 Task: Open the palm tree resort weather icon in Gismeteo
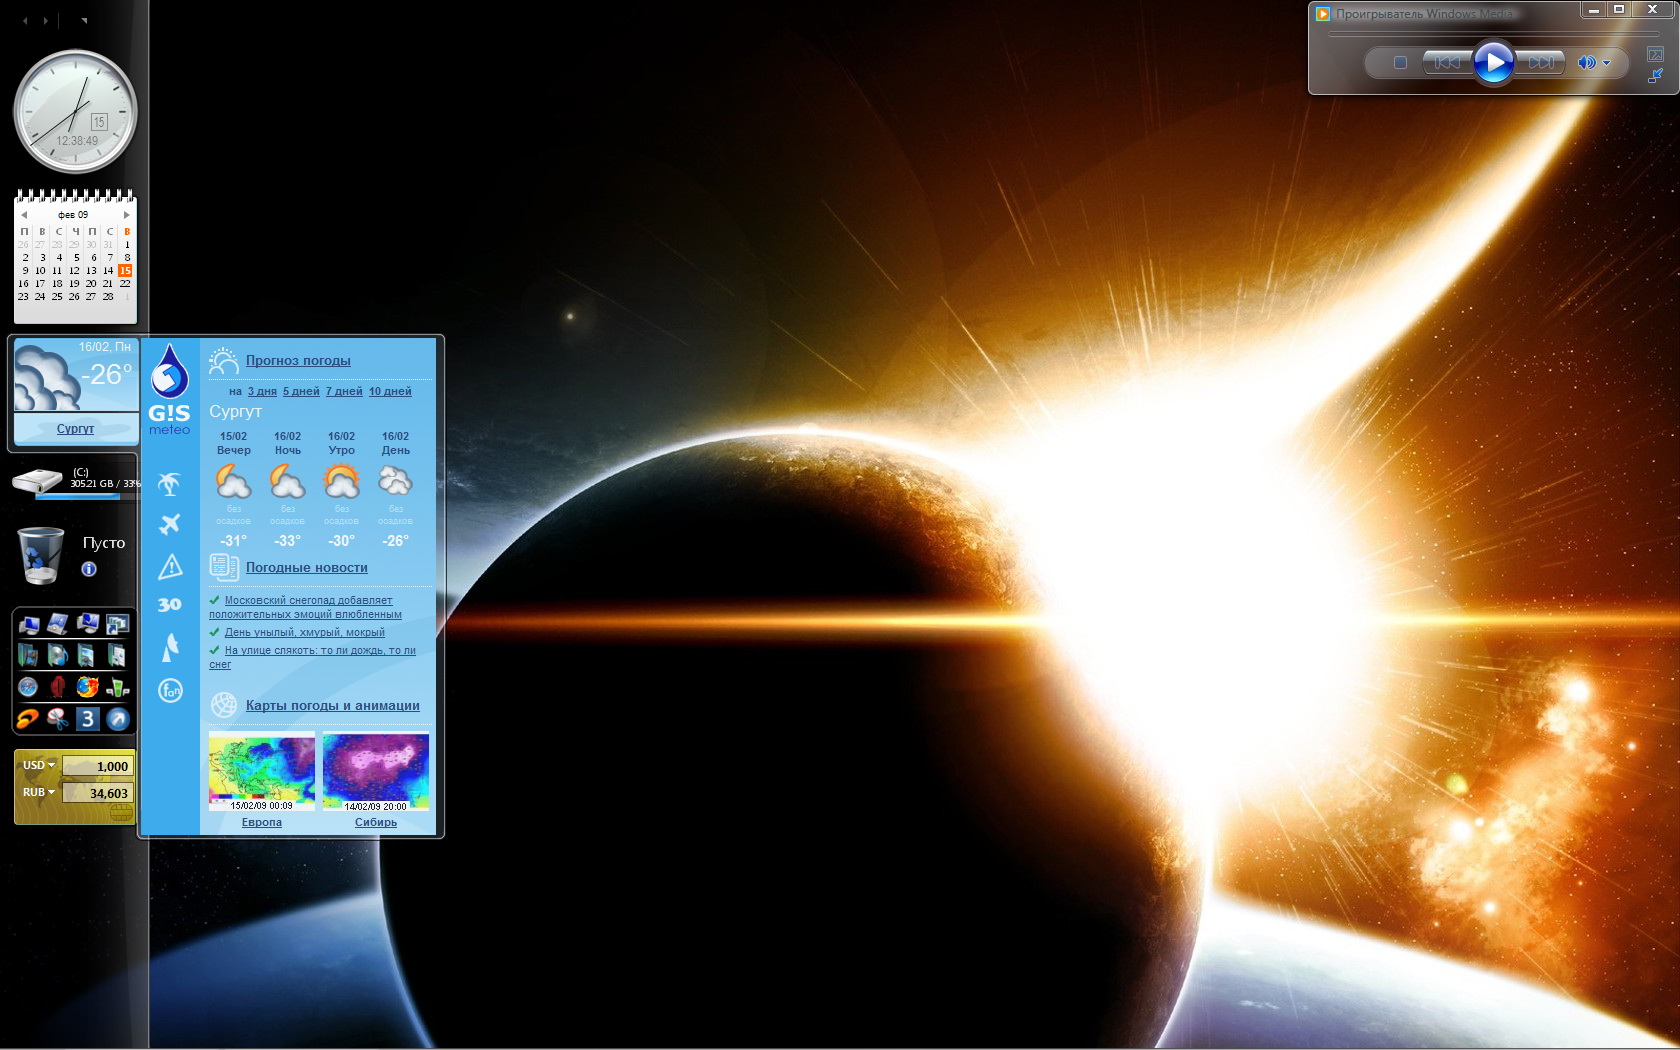pos(170,484)
